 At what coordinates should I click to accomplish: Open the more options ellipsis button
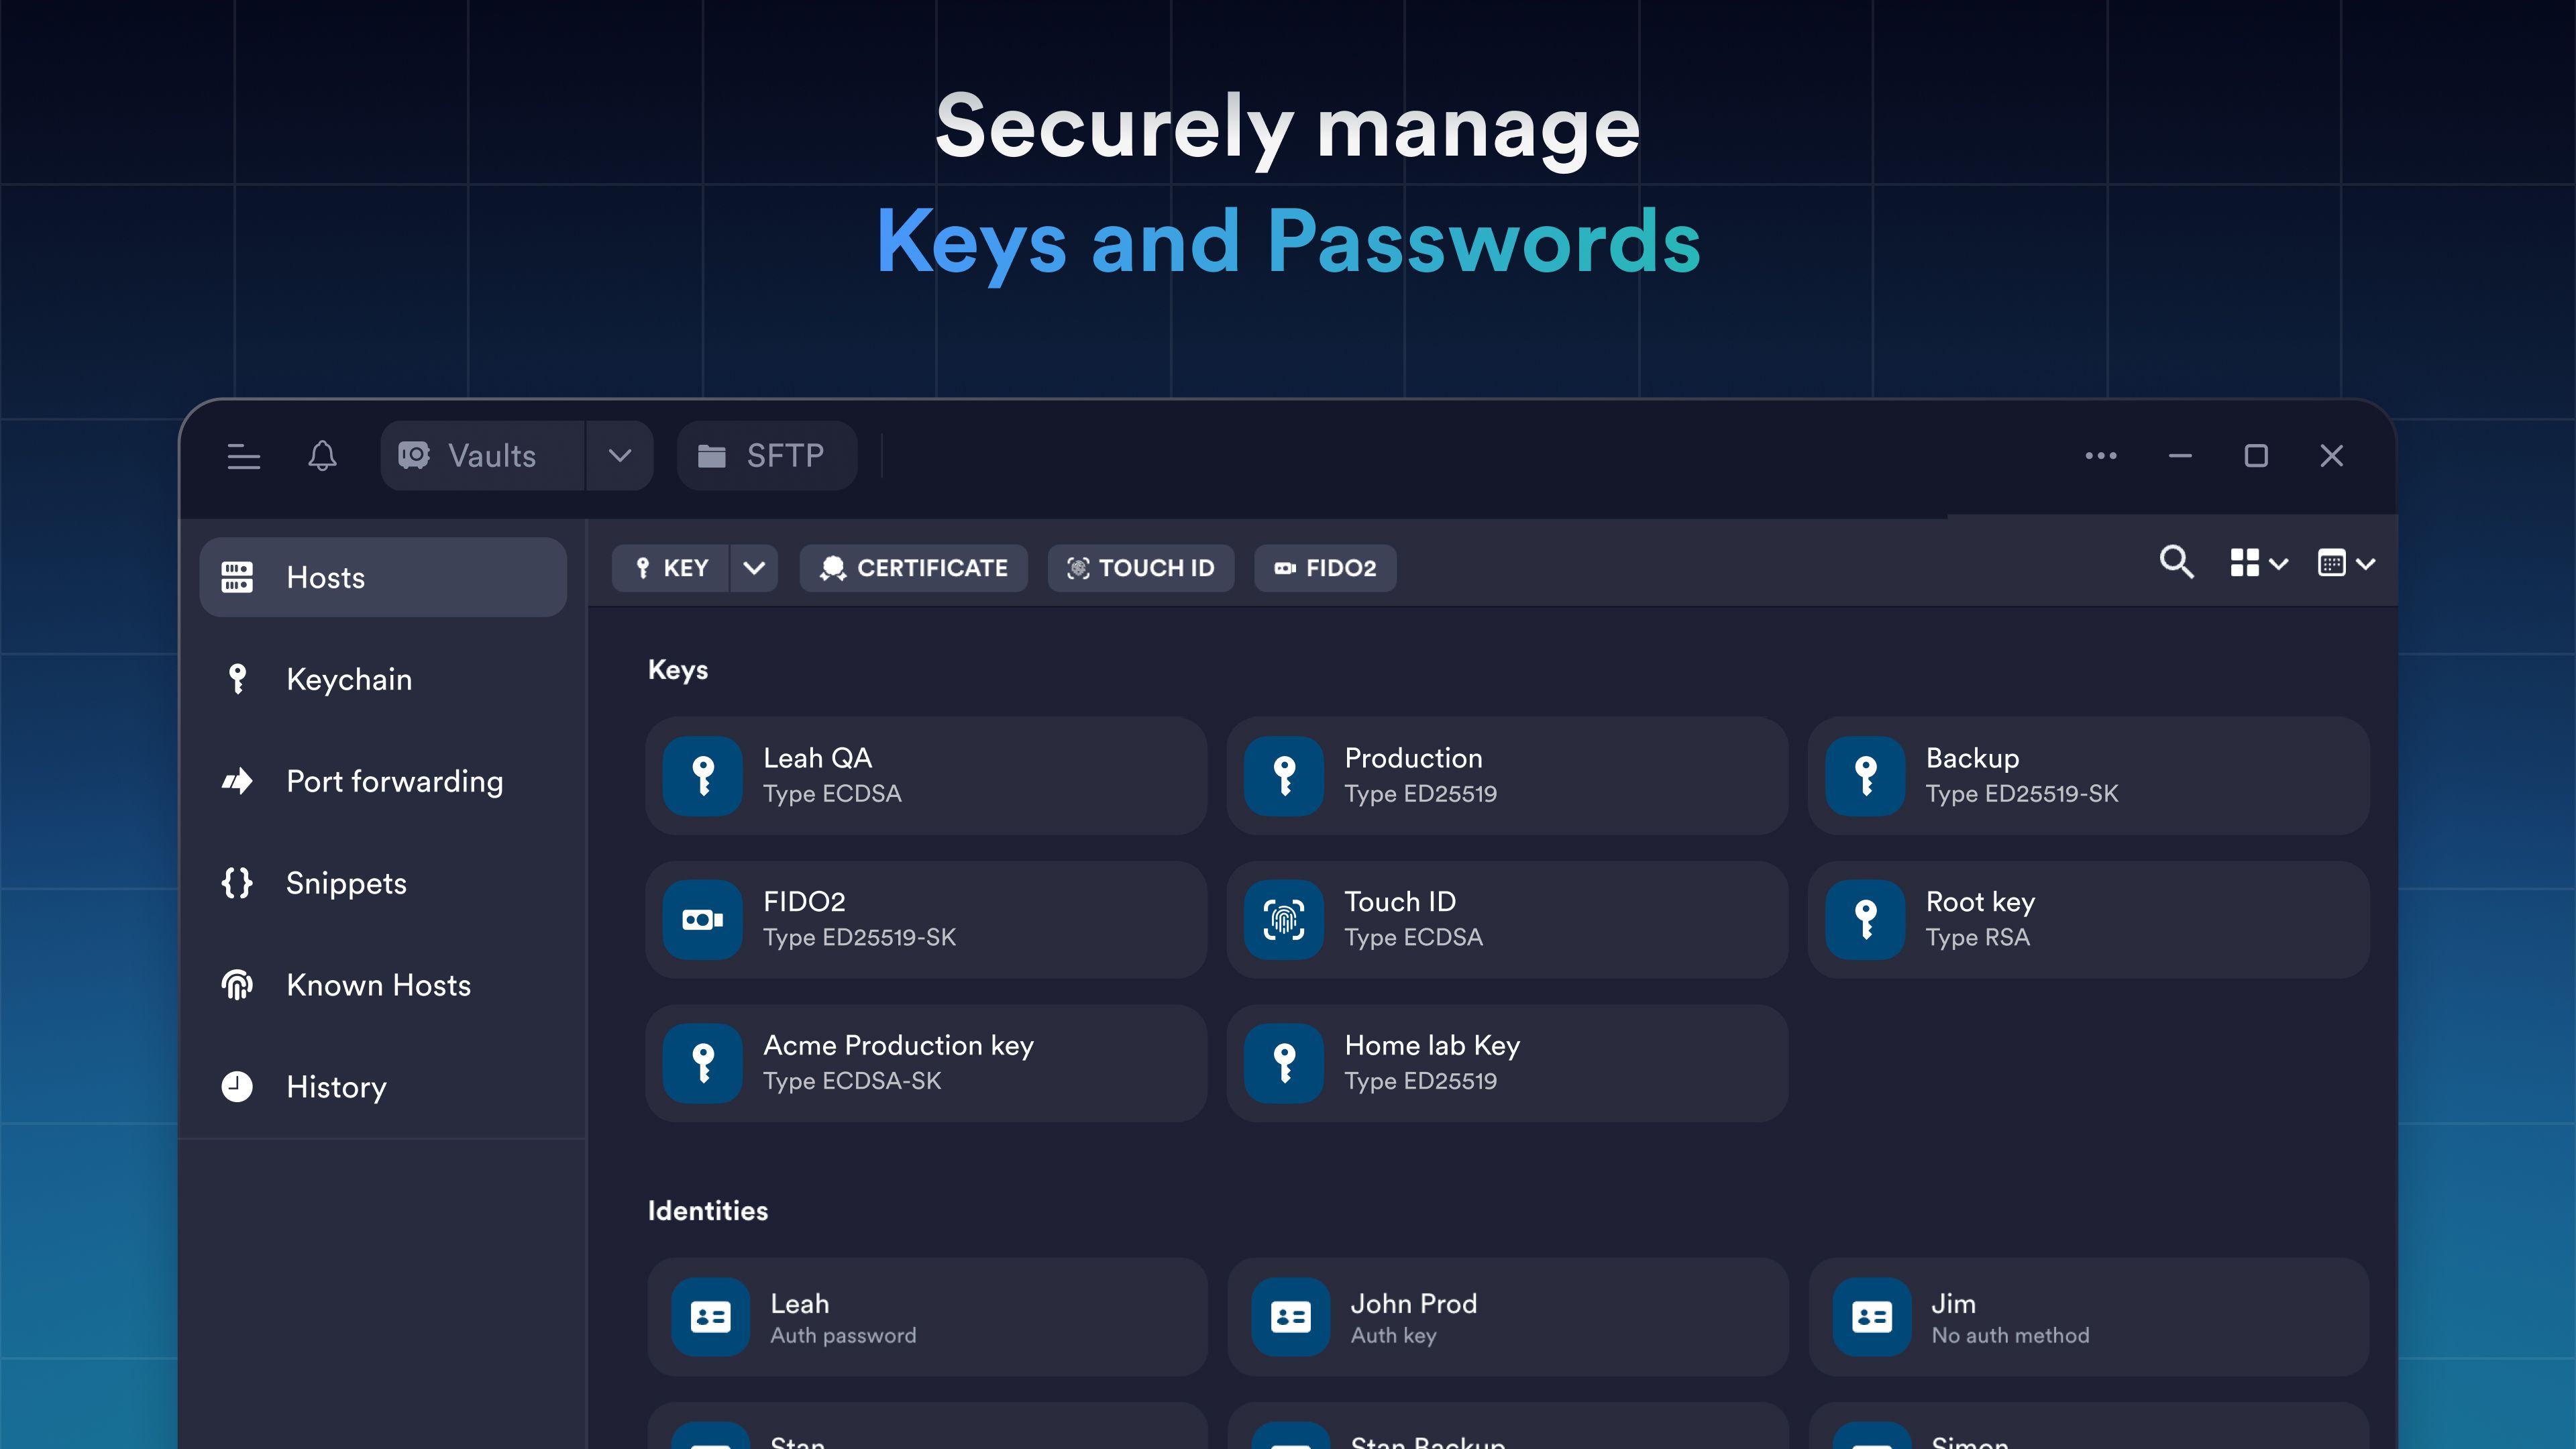[2100, 456]
